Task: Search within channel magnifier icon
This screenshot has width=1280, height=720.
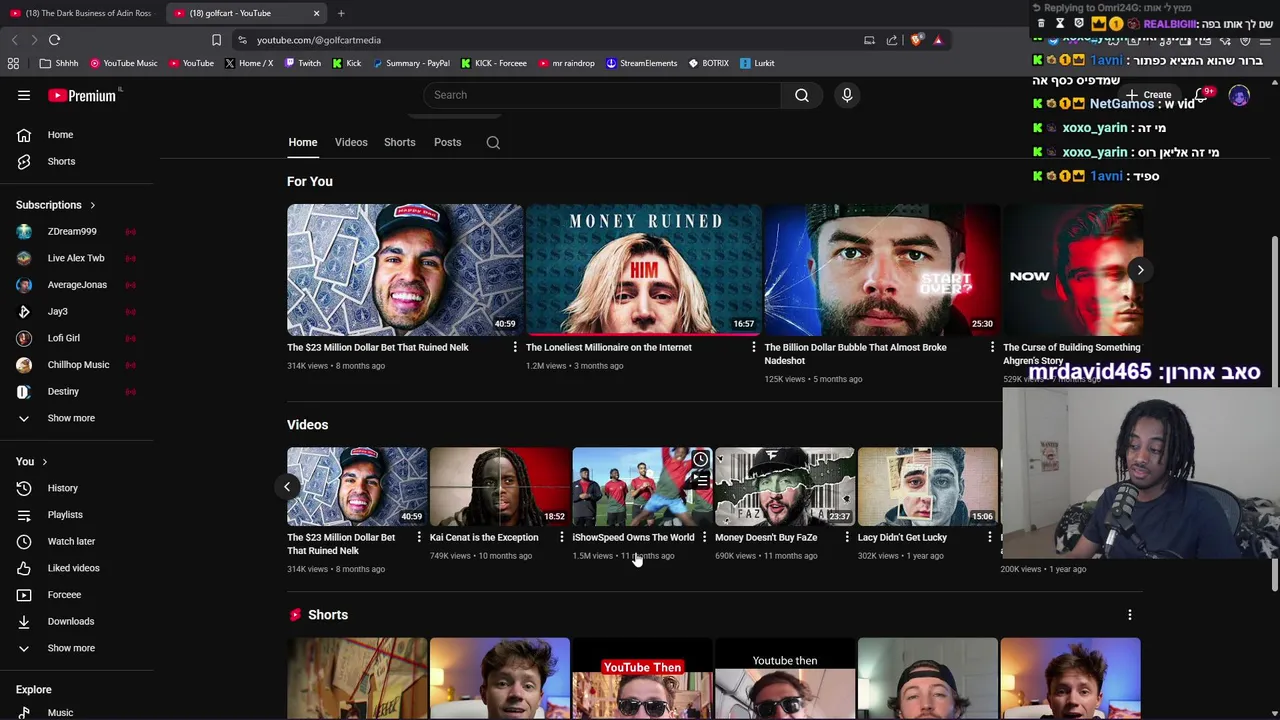Action: click(493, 142)
